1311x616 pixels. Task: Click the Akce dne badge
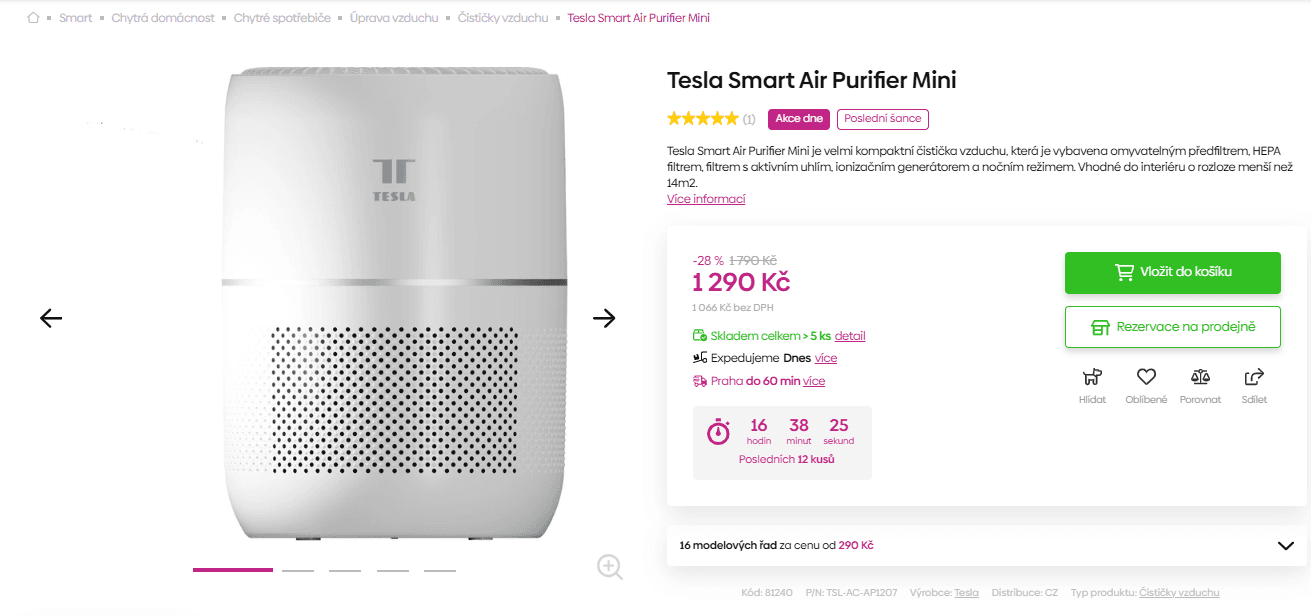pyautogui.click(x=799, y=119)
